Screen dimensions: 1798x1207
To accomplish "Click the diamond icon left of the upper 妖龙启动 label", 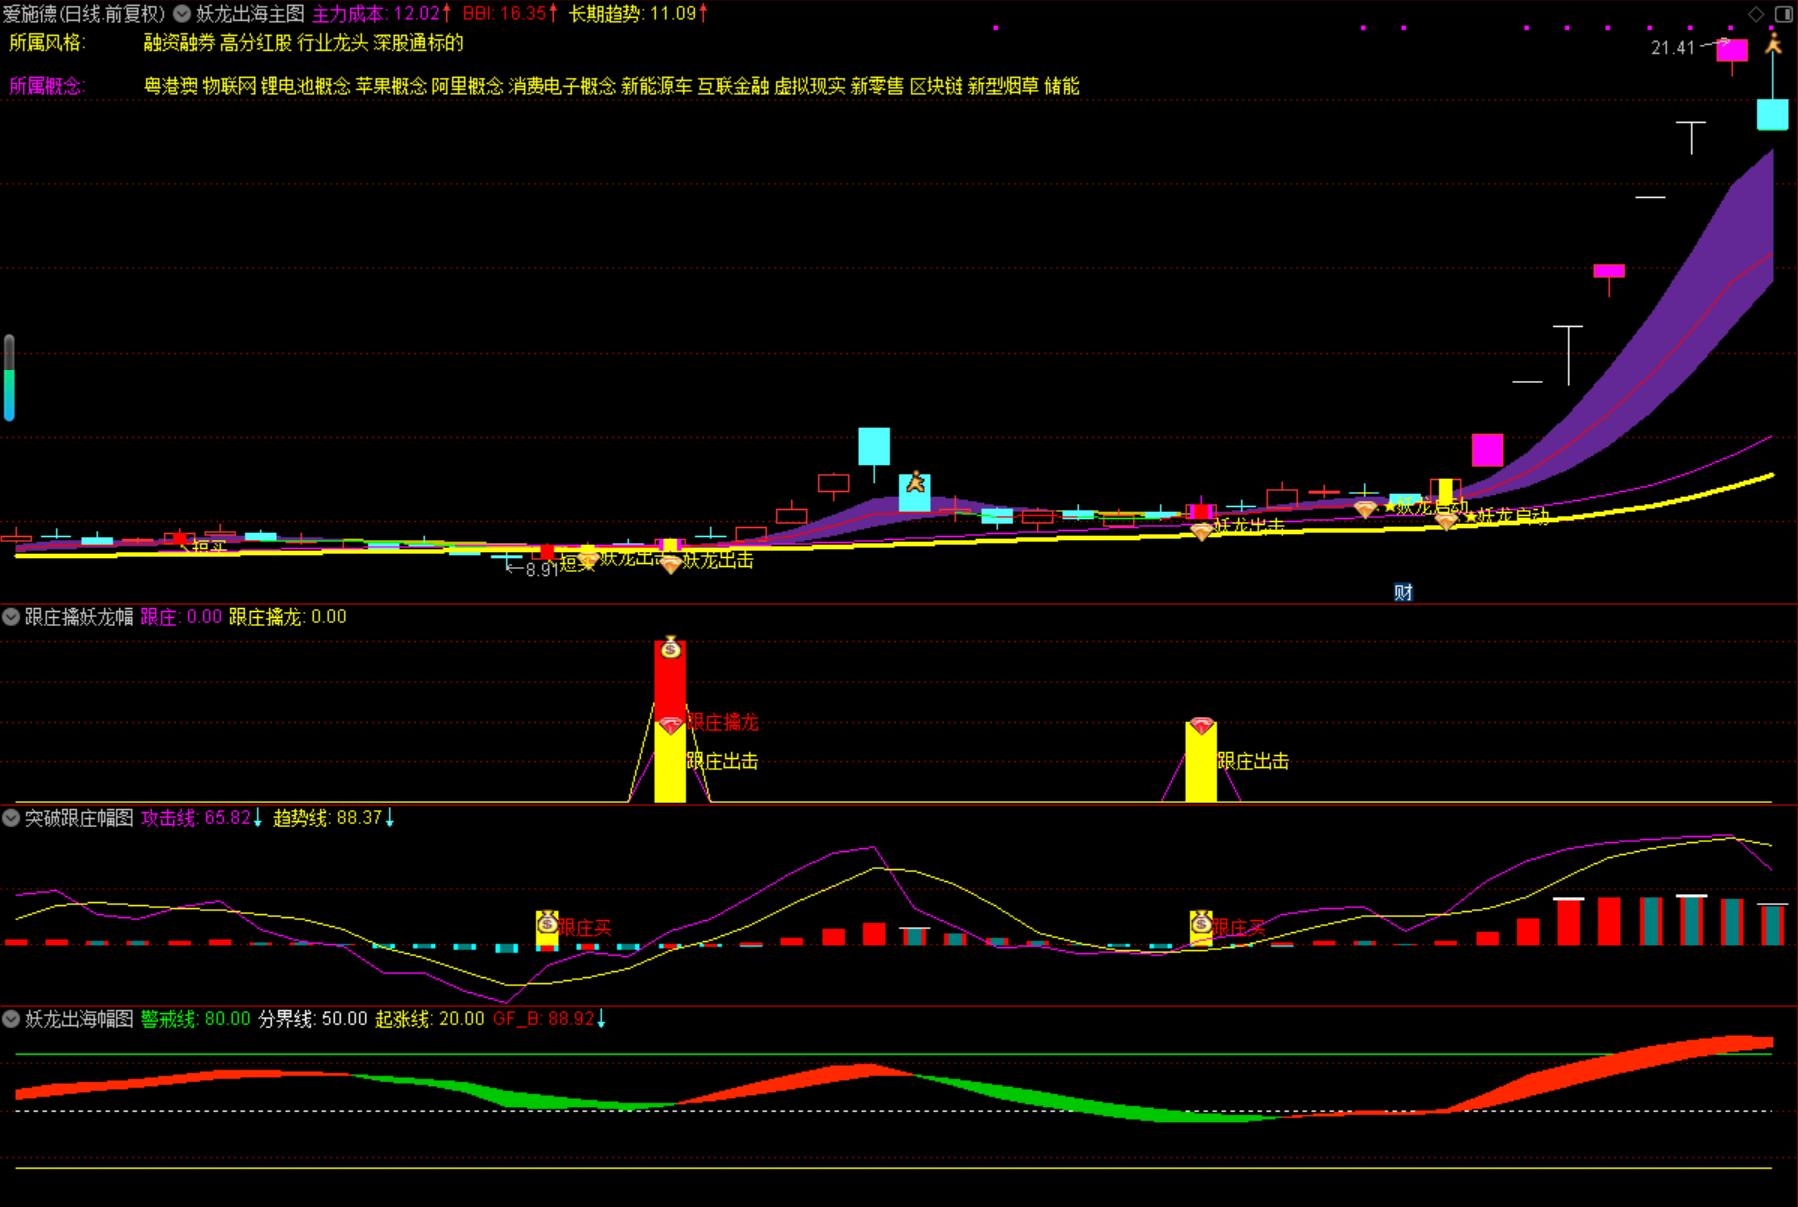I will pos(1365,509).
